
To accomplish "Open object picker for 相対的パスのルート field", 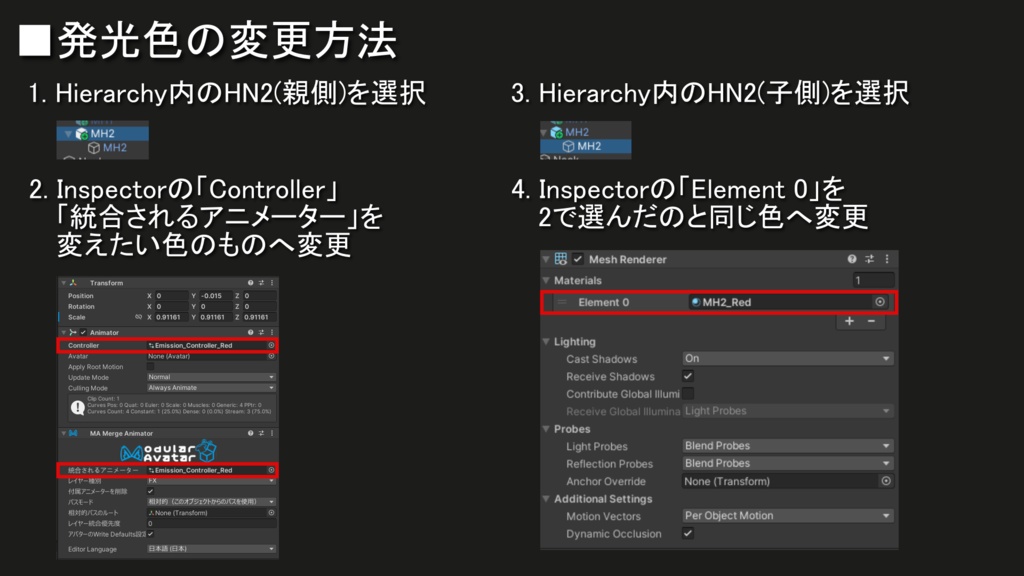I will pyautogui.click(x=271, y=513).
